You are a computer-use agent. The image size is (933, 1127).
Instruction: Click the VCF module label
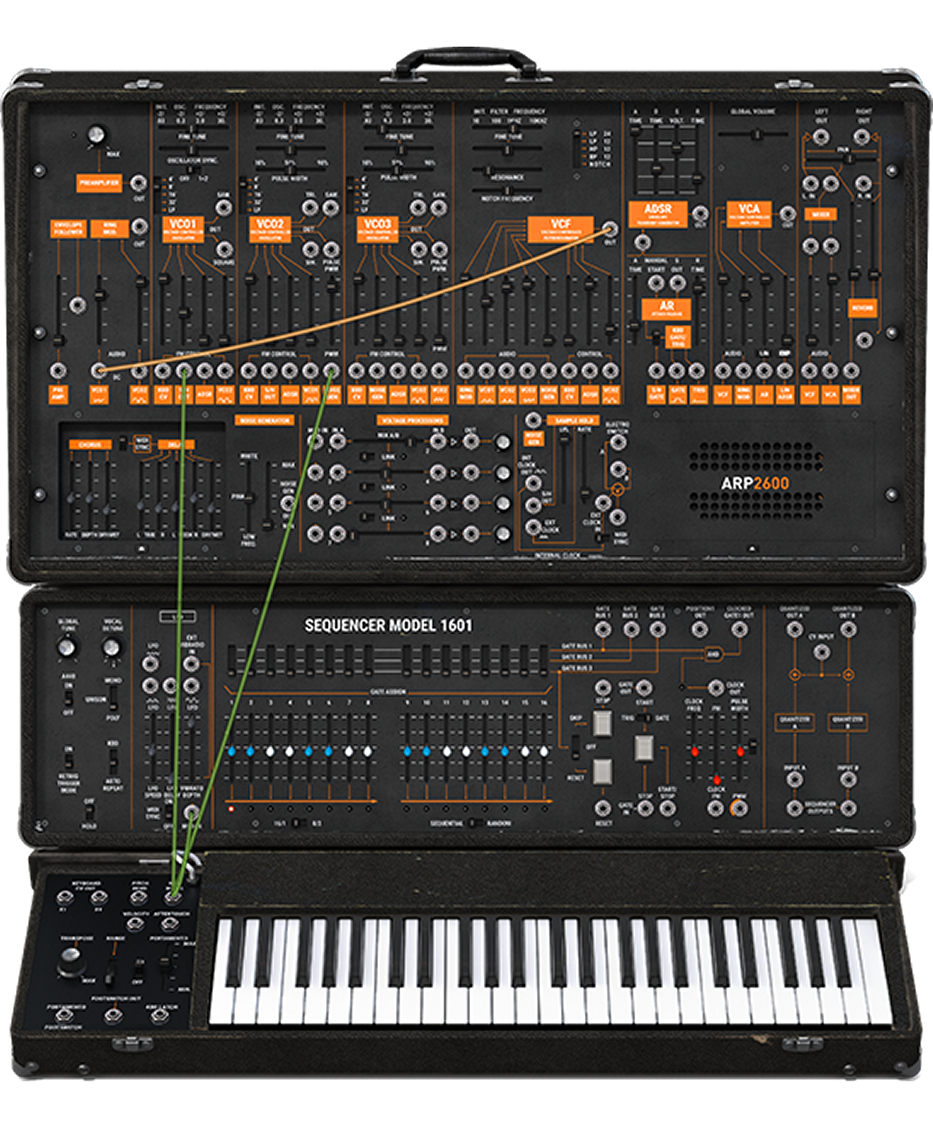(x=561, y=229)
